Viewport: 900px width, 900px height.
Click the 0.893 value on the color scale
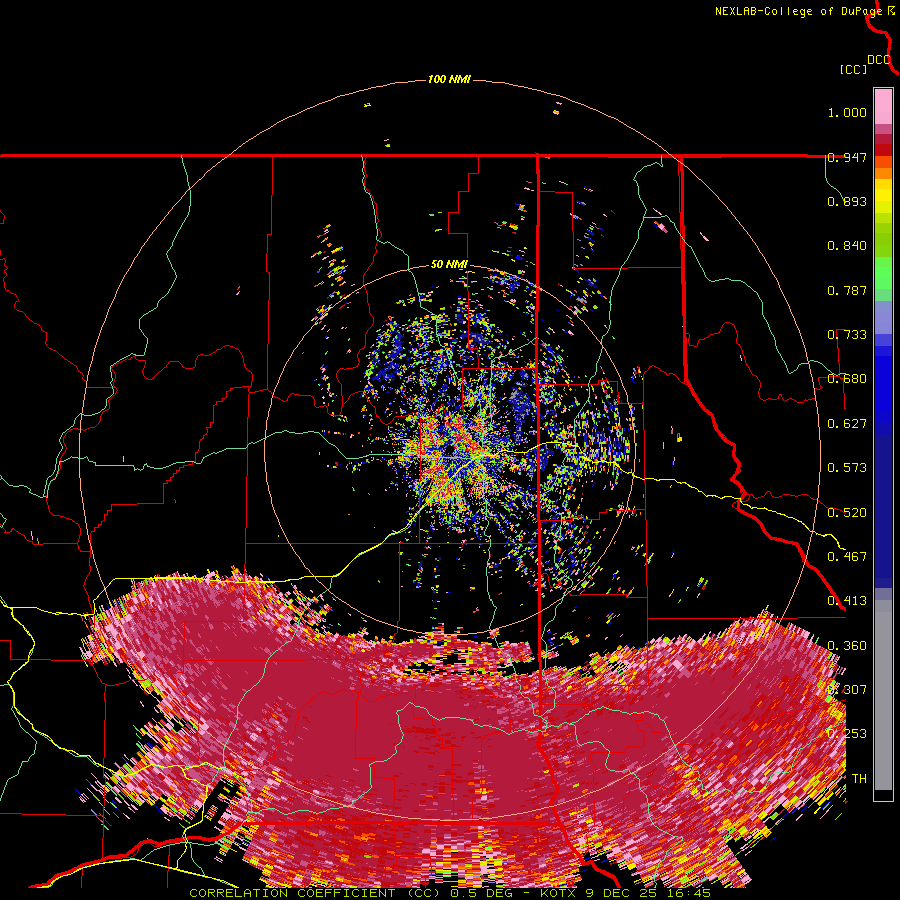point(847,201)
